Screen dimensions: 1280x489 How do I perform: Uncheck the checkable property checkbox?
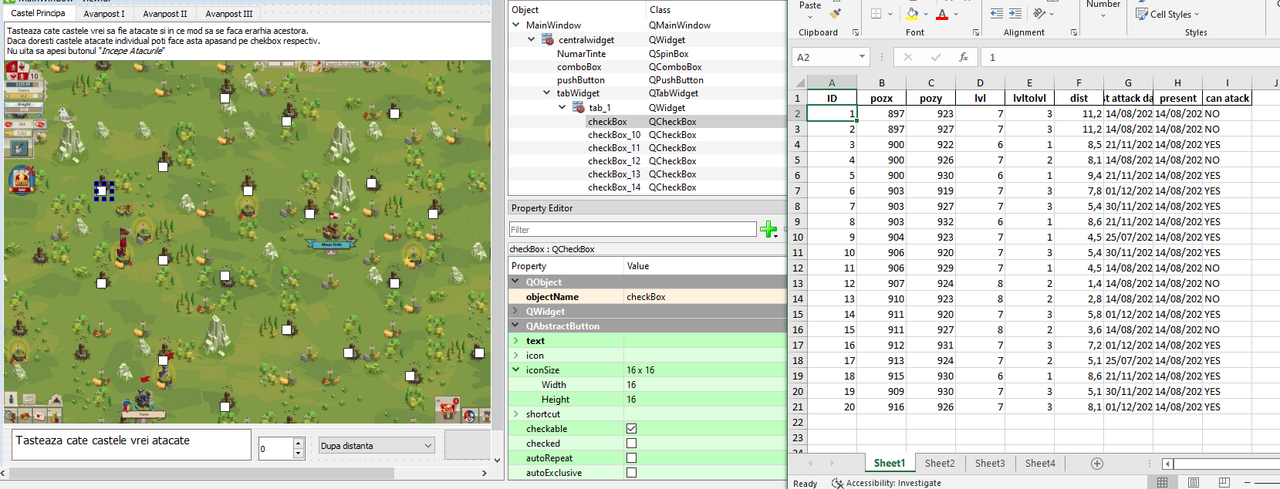point(631,428)
